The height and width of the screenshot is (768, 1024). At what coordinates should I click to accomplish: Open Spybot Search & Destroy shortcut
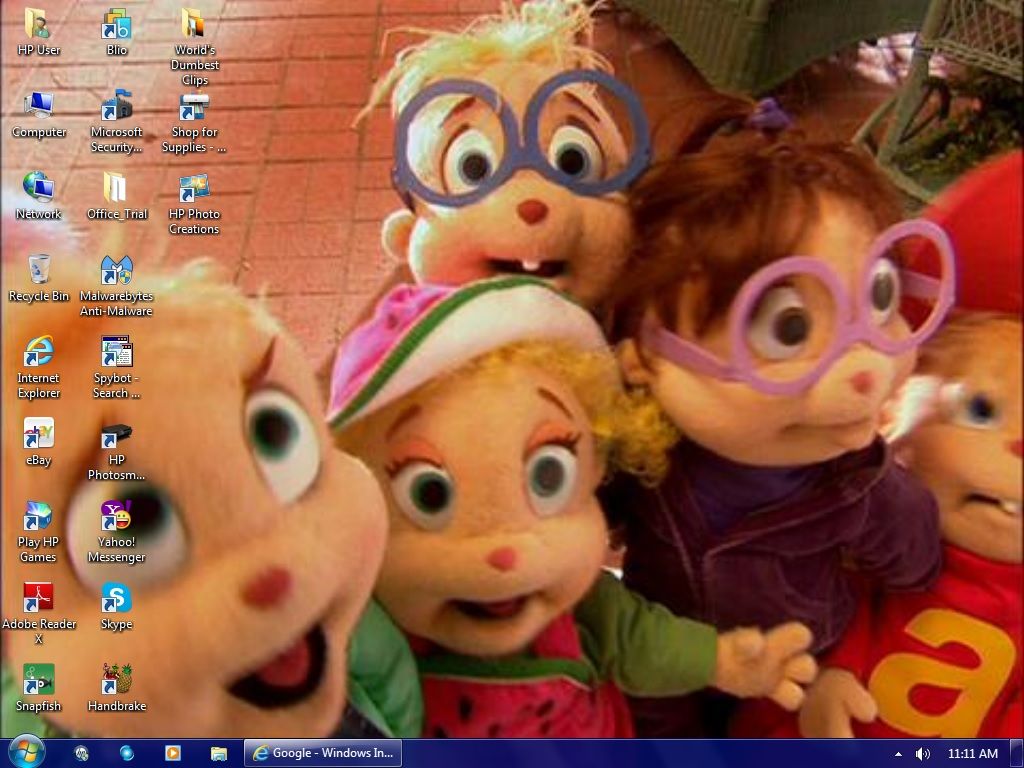[x=116, y=368]
